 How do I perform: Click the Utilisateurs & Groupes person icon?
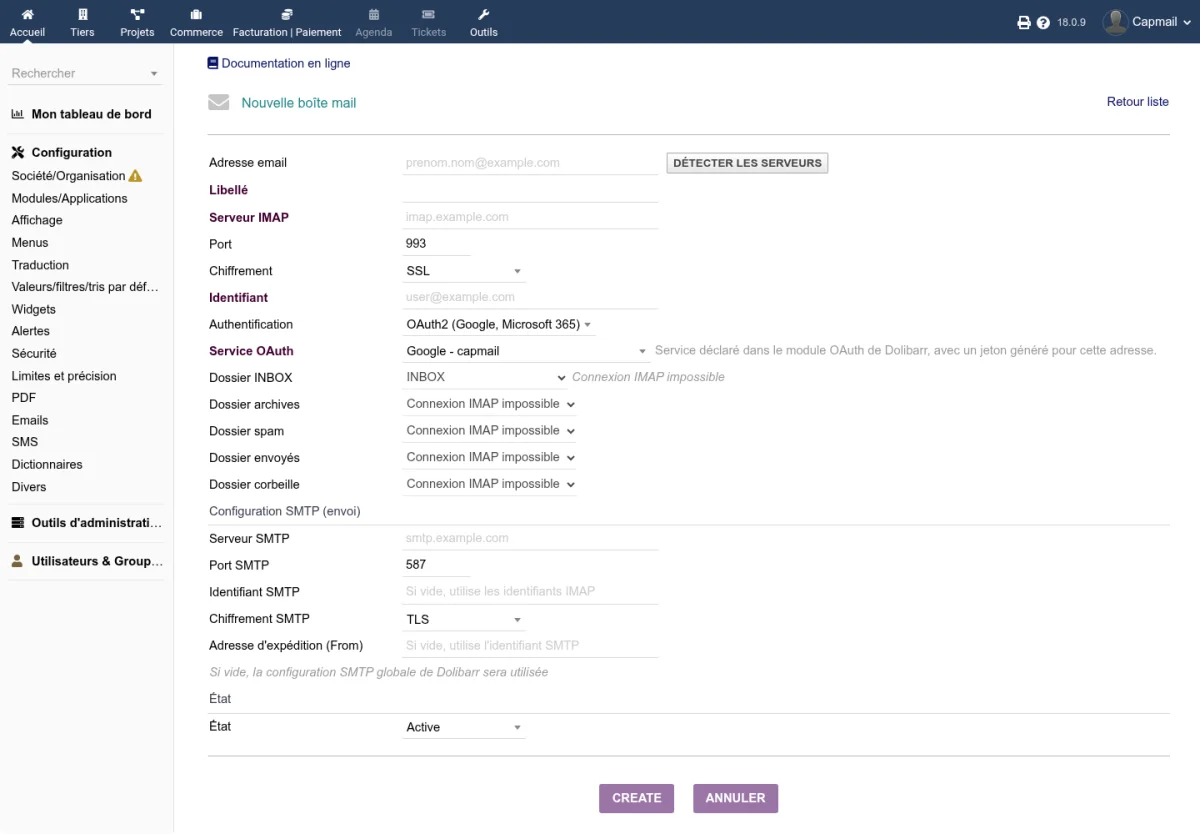coord(17,561)
